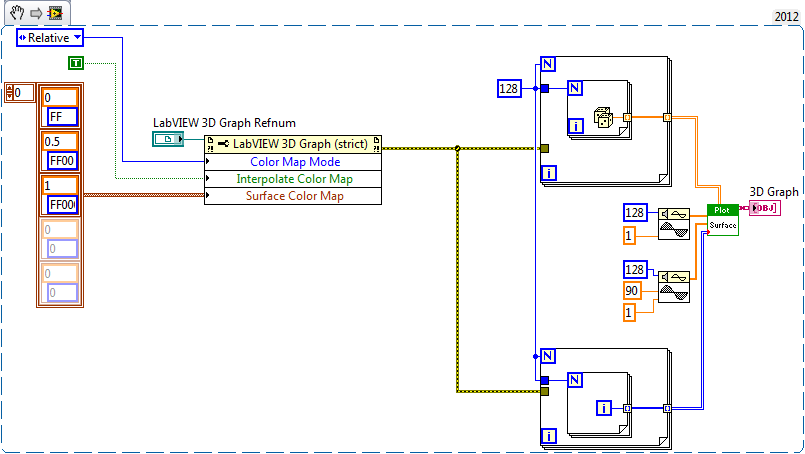Click the 2012 version label
Image resolution: width=805 pixels, height=454 pixels.
786,16
